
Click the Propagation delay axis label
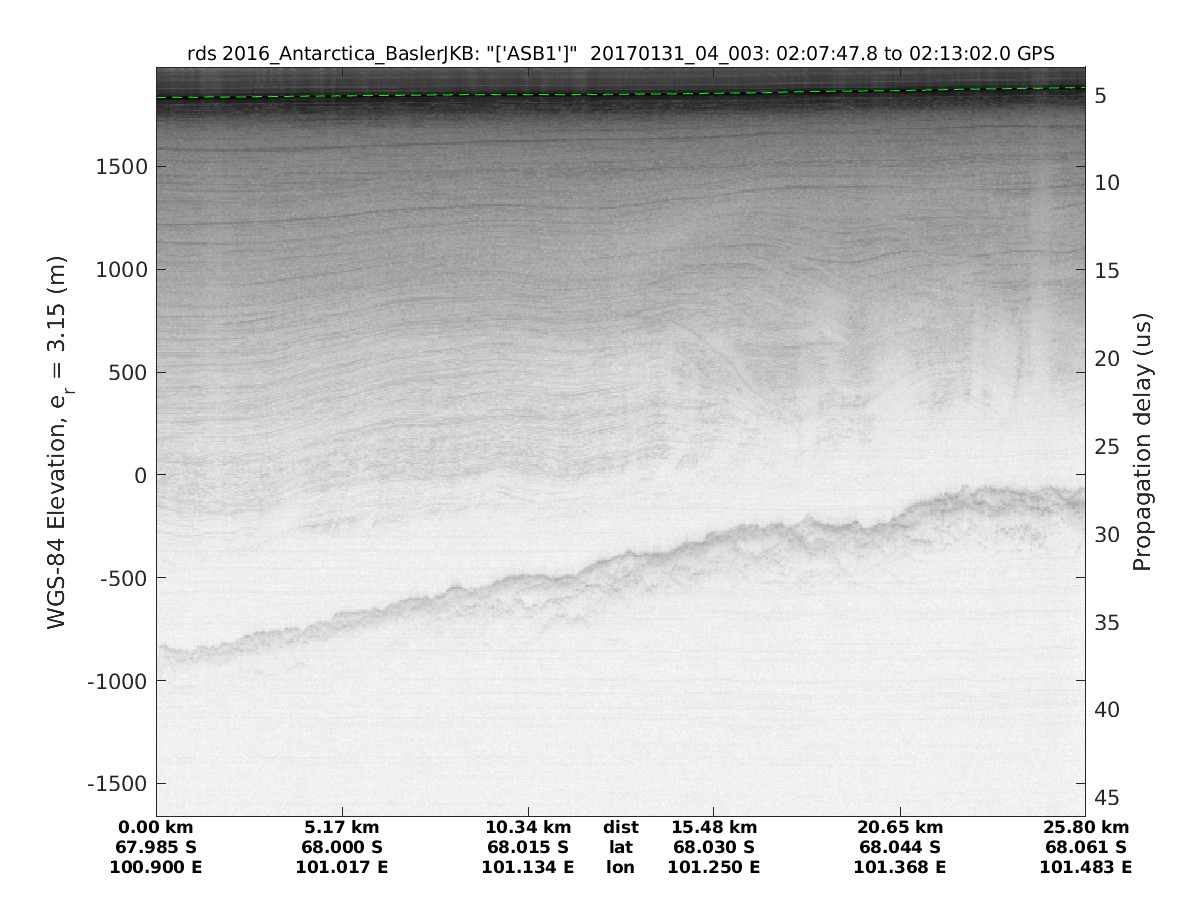(1142, 442)
